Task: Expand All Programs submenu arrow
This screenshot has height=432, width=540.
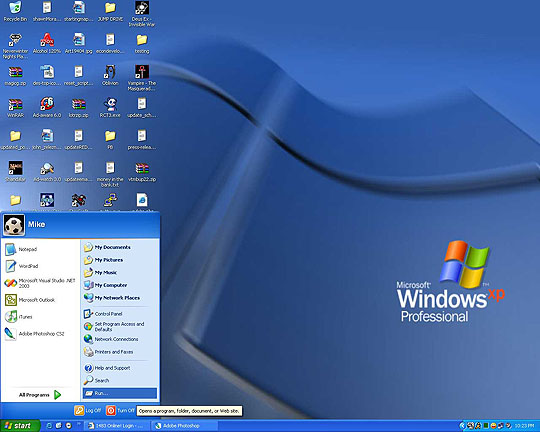Action: pyautogui.click(x=58, y=395)
